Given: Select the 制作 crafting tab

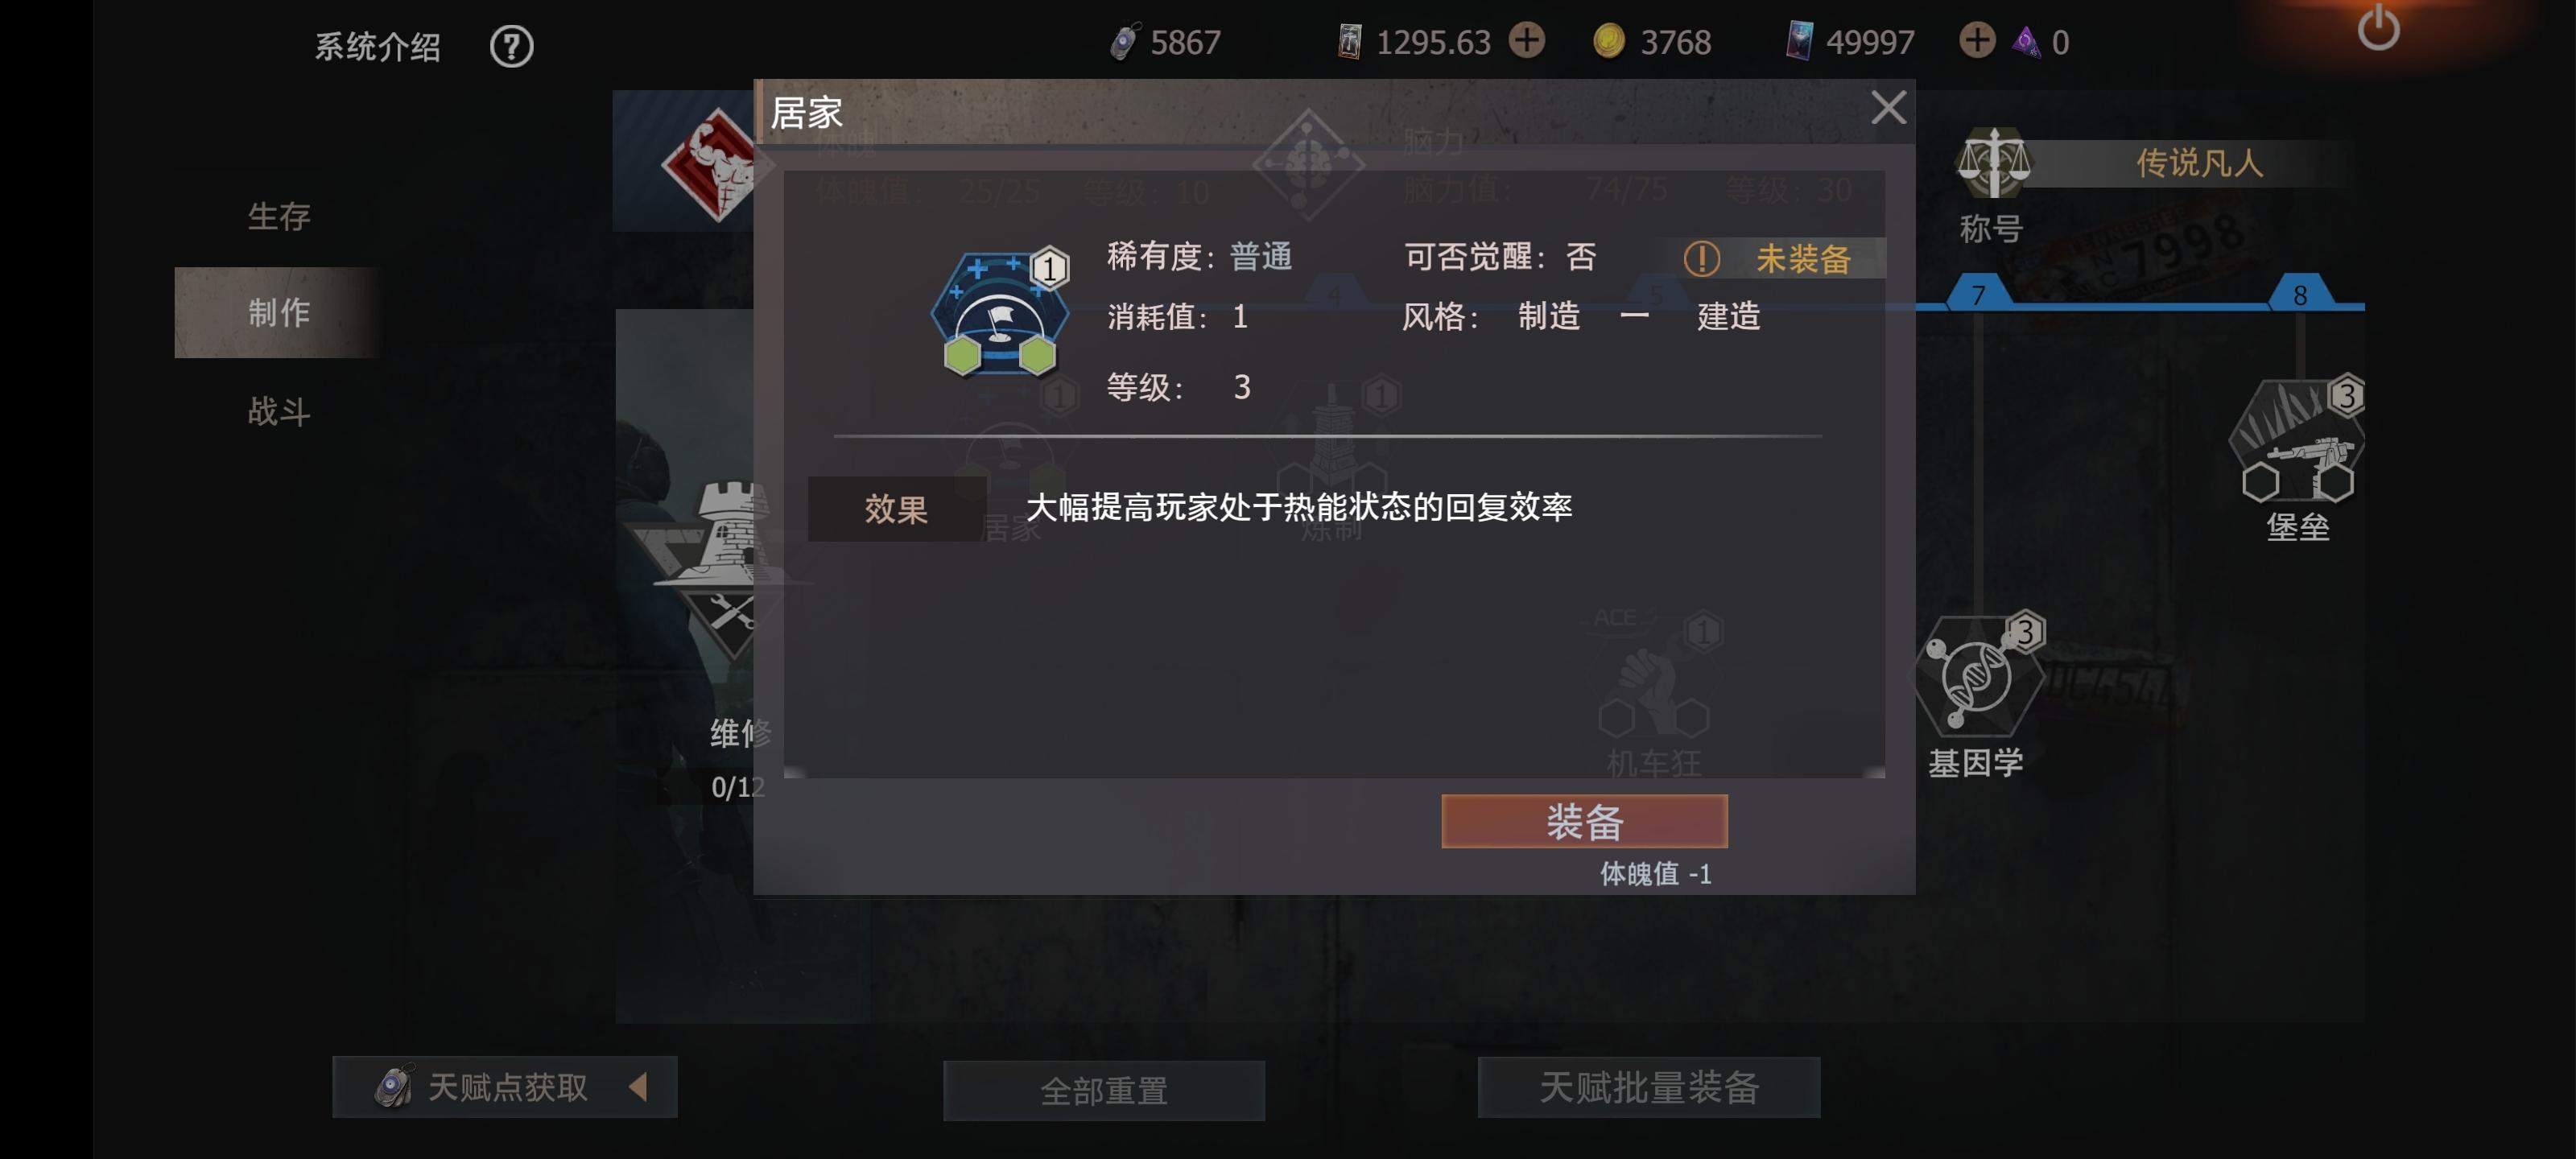Looking at the screenshot, I should pyautogui.click(x=279, y=312).
